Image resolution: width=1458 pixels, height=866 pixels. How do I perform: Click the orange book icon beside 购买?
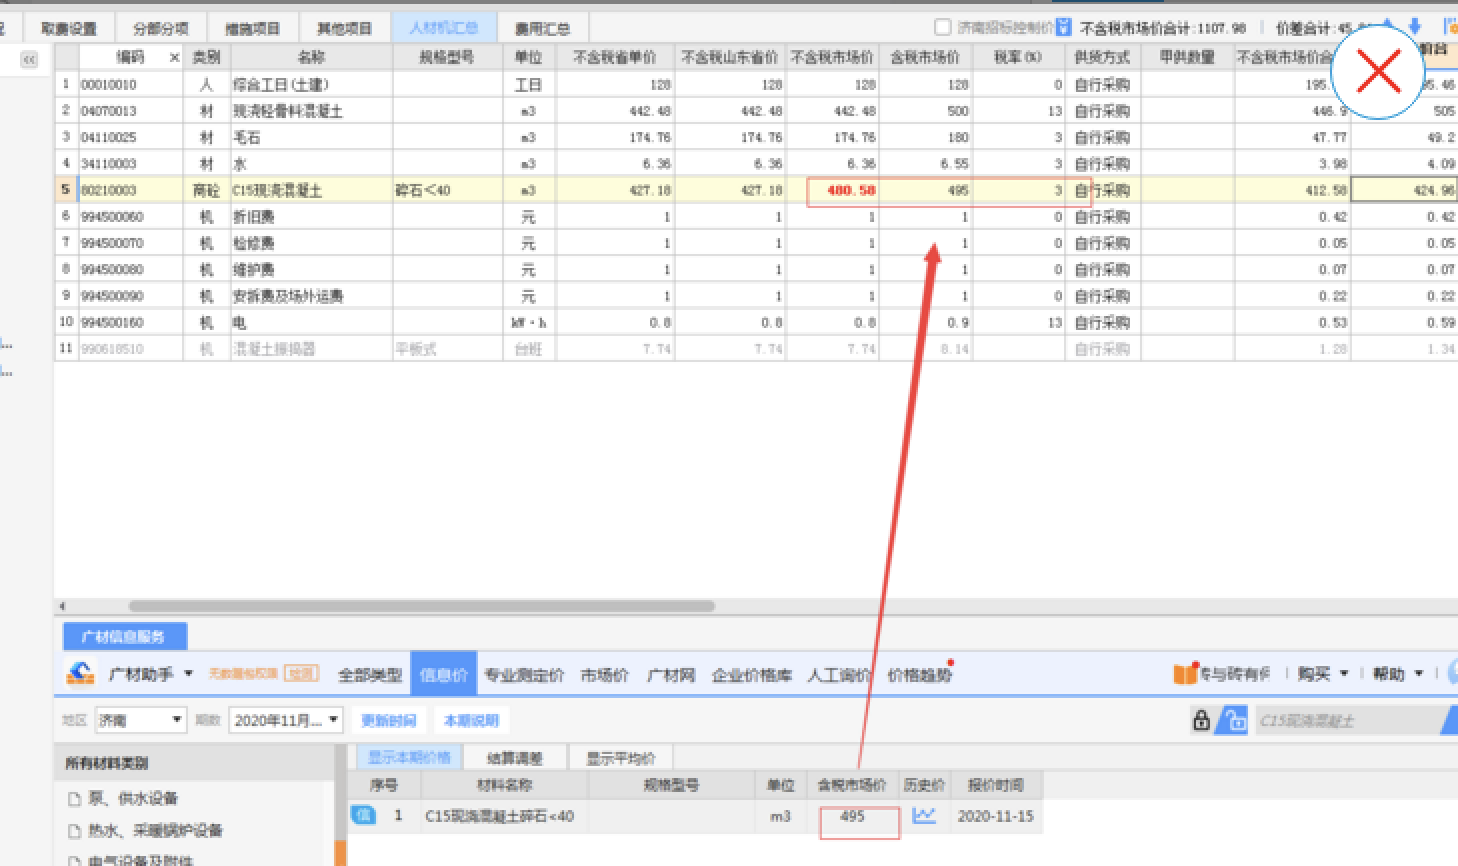(x=1185, y=674)
